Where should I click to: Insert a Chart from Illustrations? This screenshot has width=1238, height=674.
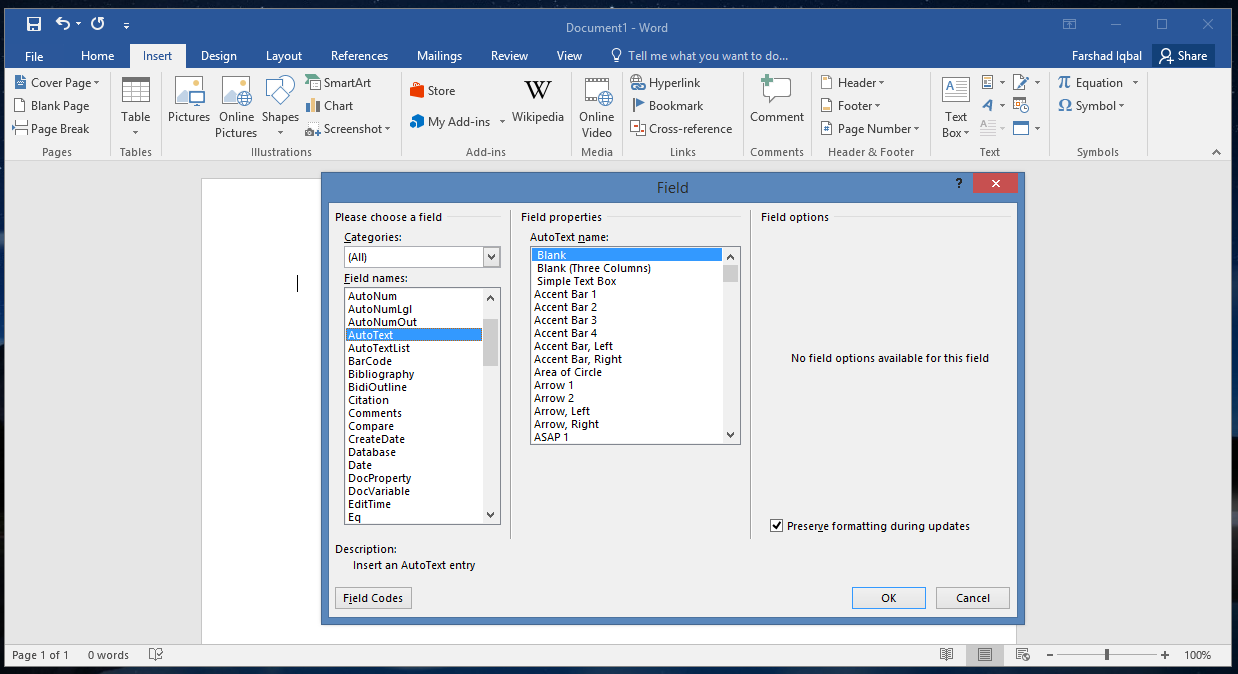[x=329, y=106]
